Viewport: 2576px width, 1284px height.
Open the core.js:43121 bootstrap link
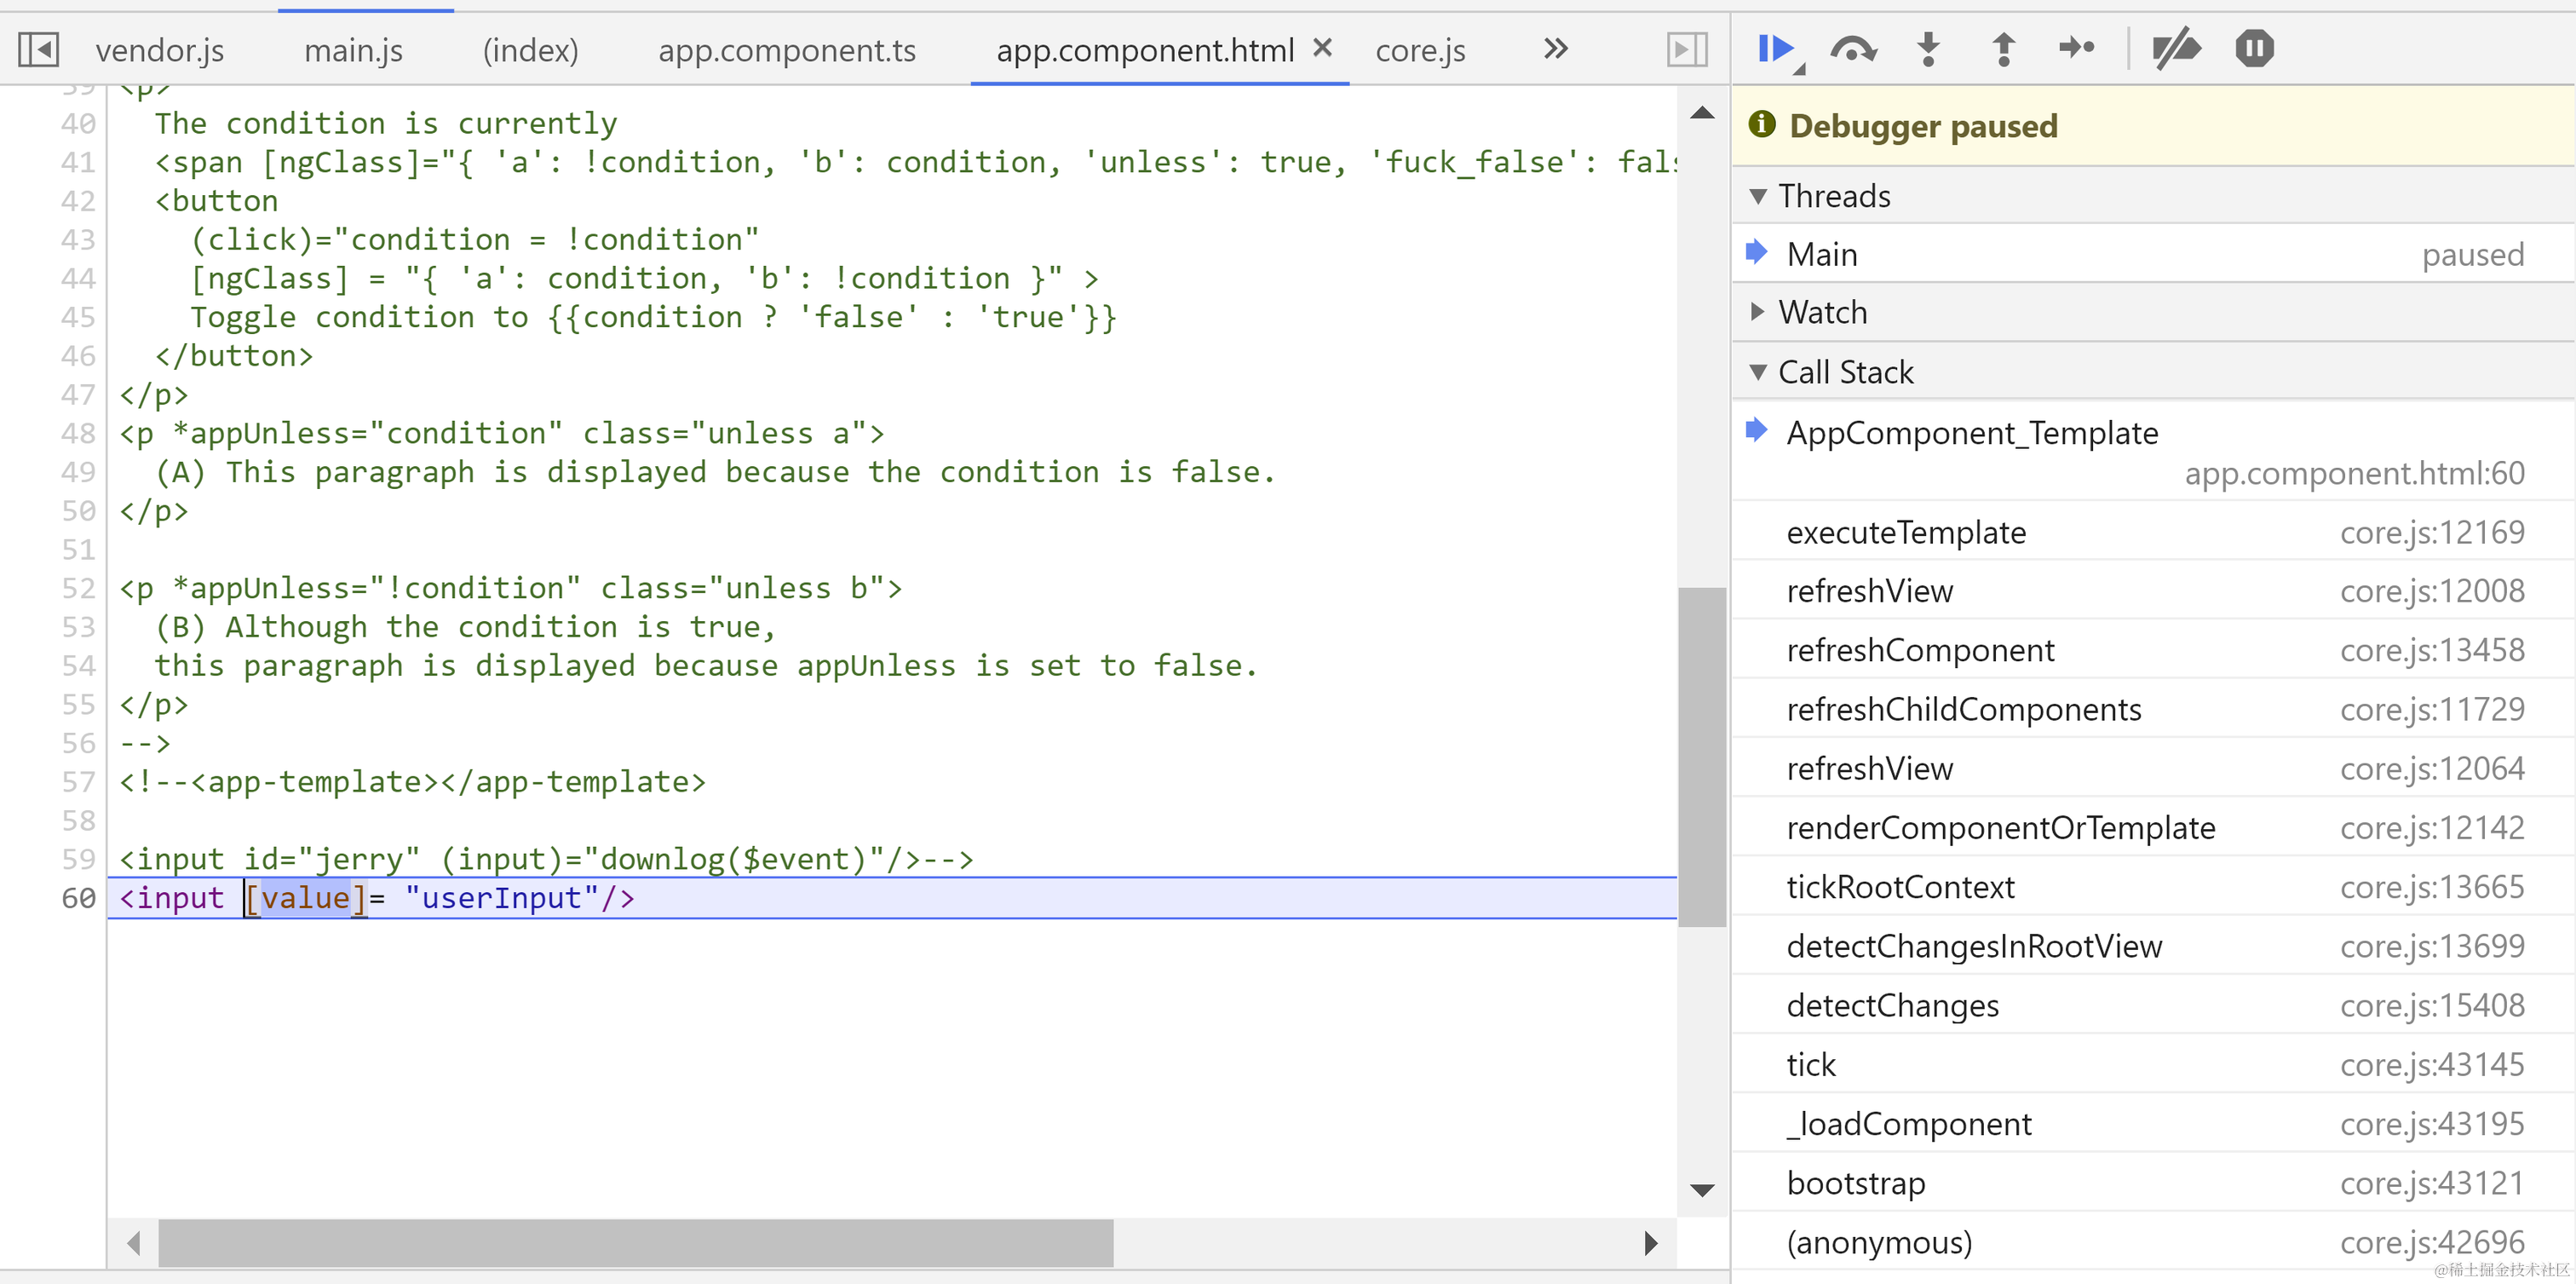click(2431, 1183)
